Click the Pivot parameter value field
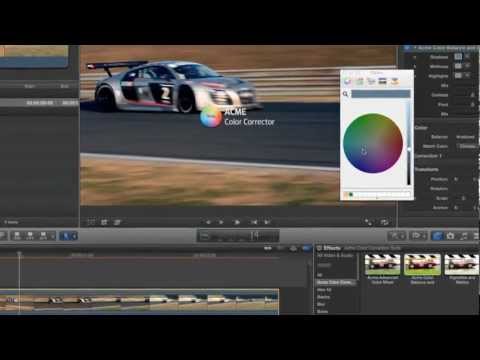480x360 pixels. click(x=472, y=104)
